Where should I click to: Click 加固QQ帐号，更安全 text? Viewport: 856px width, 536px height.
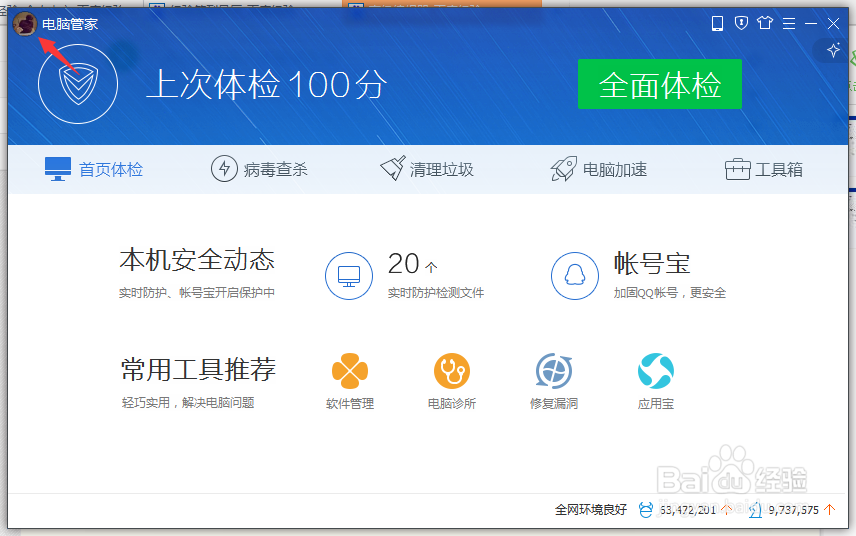coord(670,293)
